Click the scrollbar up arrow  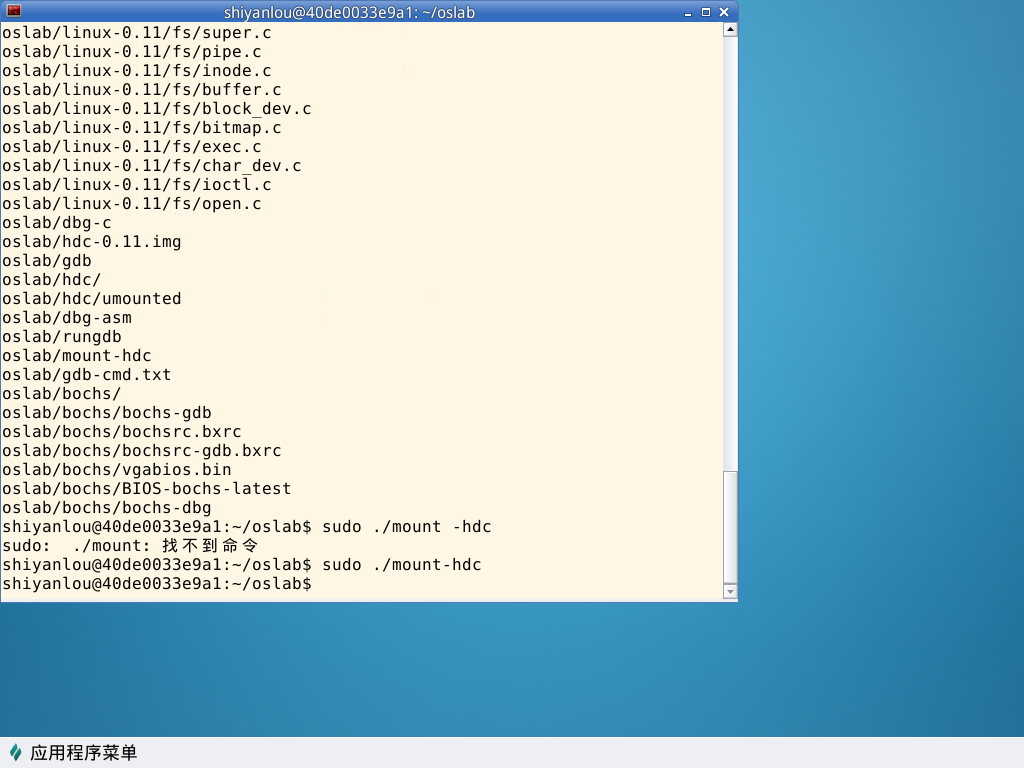click(730, 29)
